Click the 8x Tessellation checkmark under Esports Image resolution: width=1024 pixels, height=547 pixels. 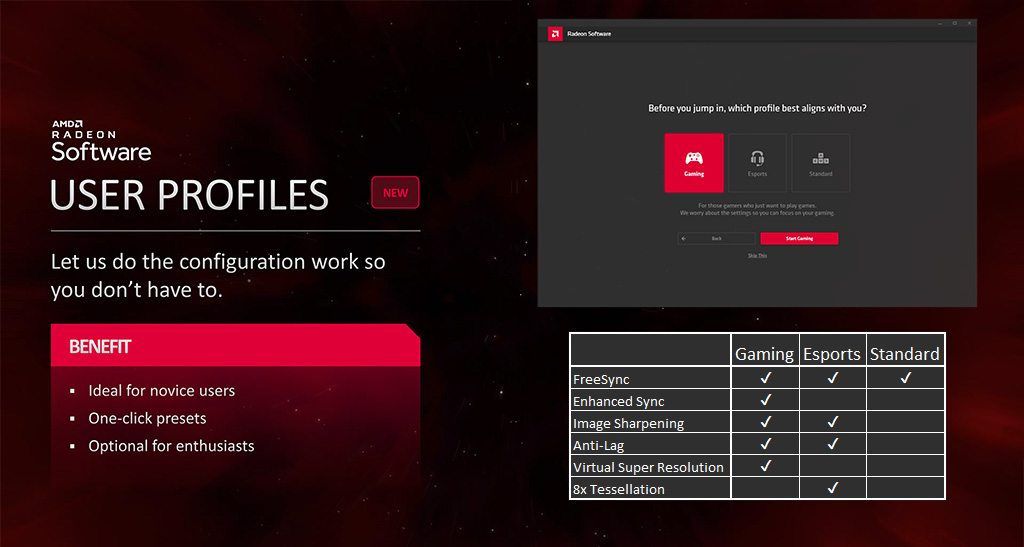(x=832, y=488)
